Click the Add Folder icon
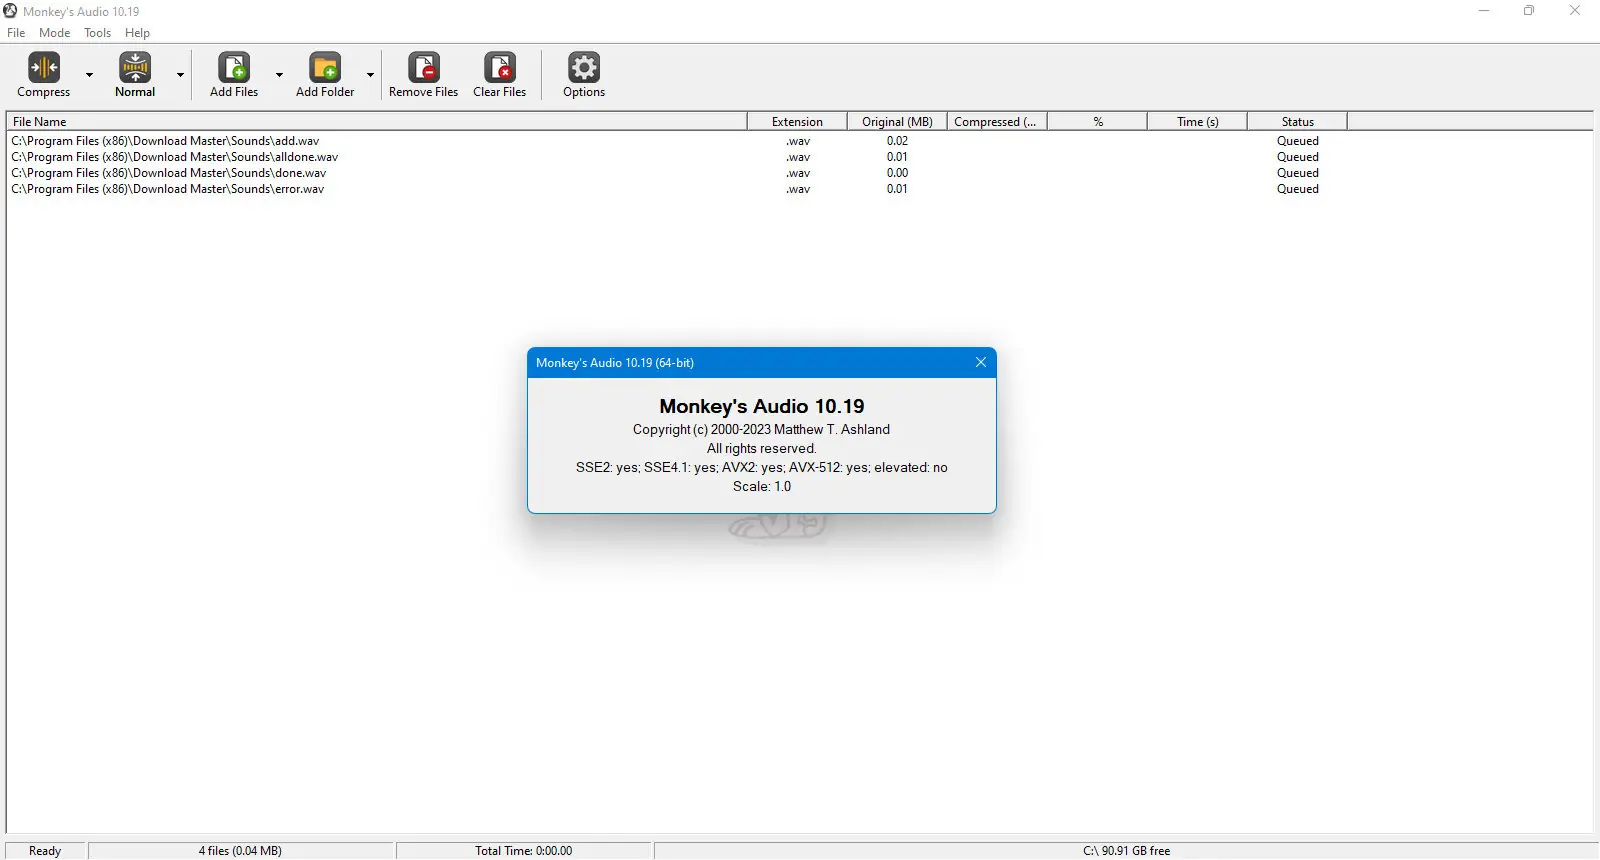The image size is (1600, 860). (325, 67)
